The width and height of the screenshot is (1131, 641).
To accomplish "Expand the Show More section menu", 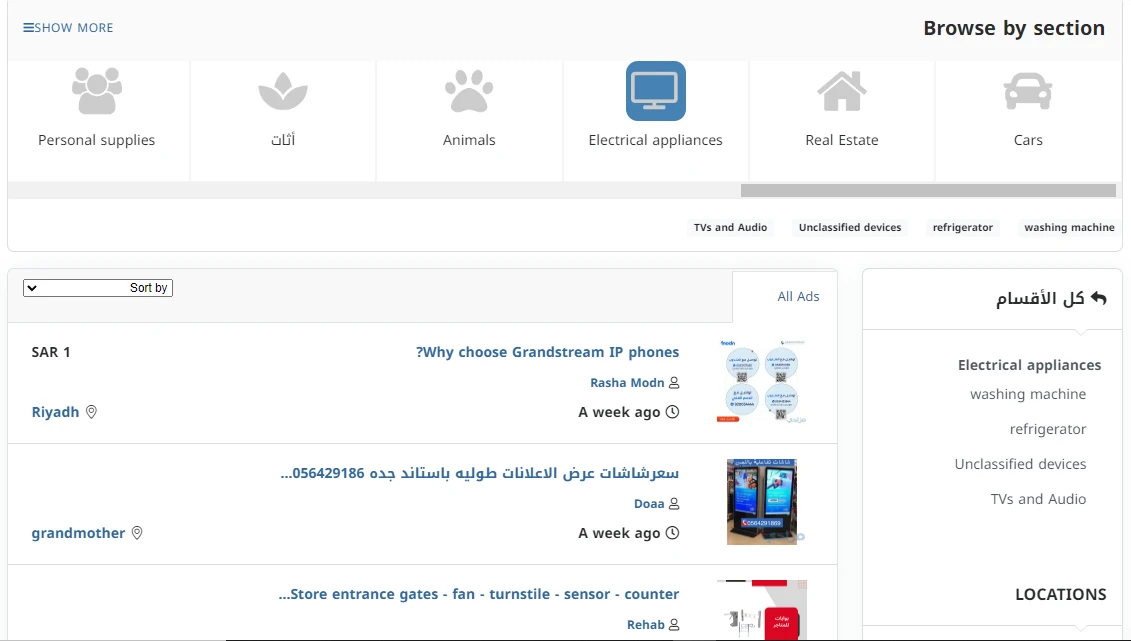I will (x=68, y=28).
